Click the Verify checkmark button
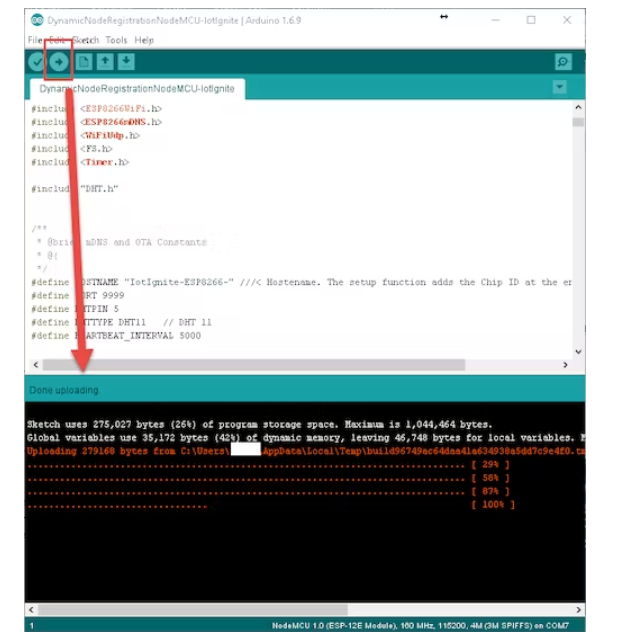The width and height of the screenshot is (618, 637). tap(37, 62)
